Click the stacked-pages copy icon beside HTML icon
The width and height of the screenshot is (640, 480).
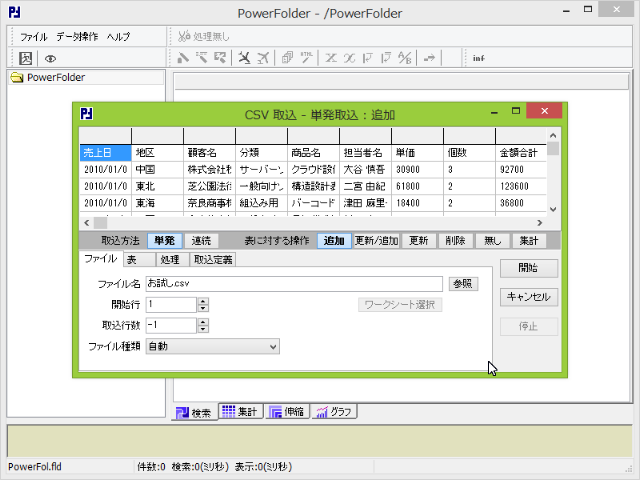[287, 58]
